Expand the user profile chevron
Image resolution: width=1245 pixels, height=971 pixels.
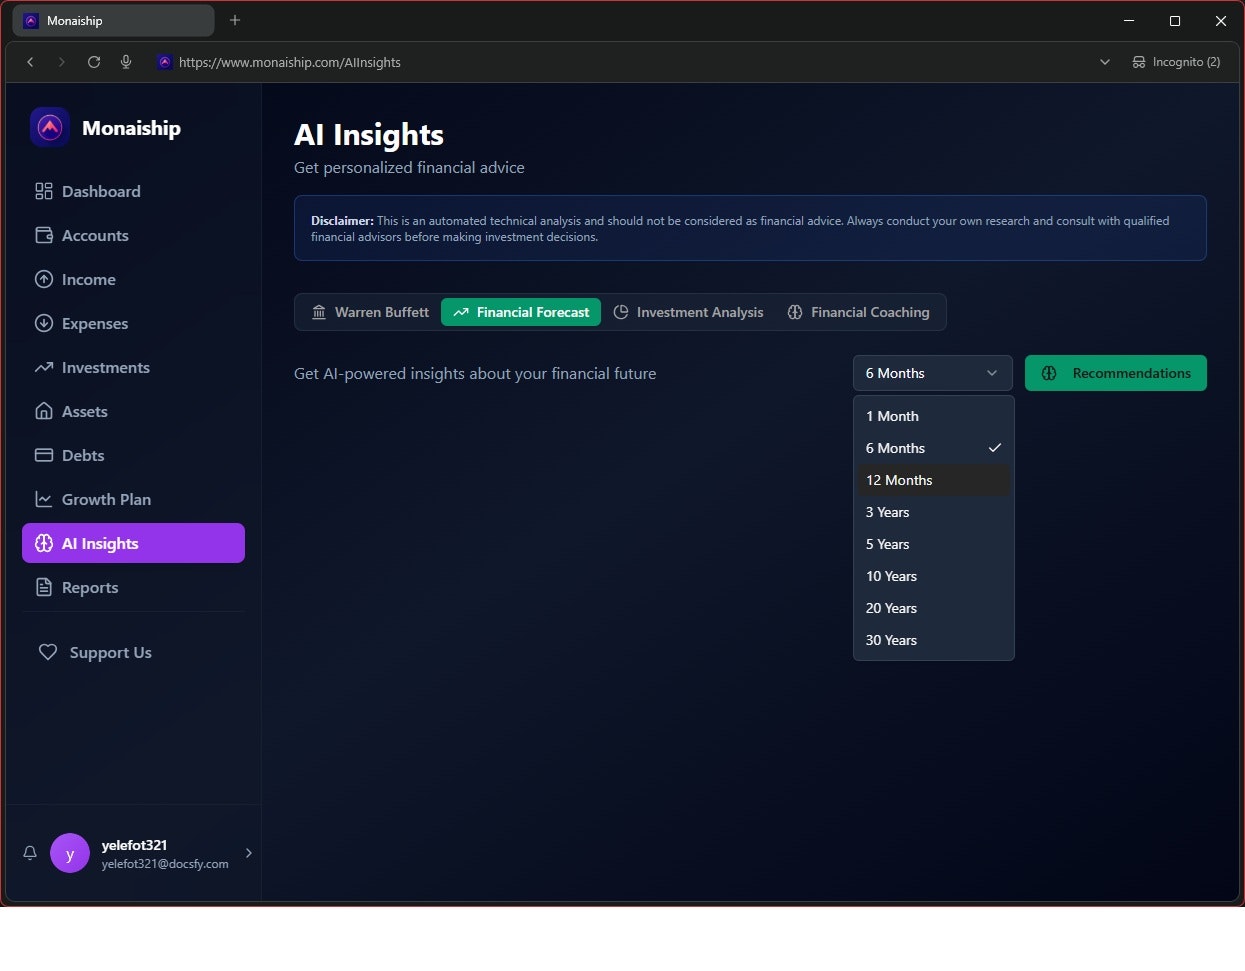[248, 853]
